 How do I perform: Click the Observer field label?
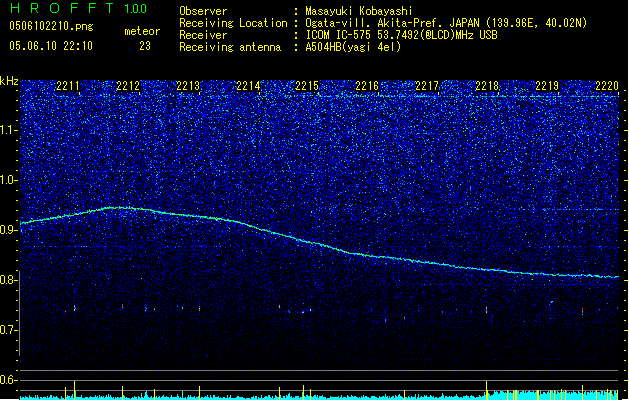coord(203,11)
